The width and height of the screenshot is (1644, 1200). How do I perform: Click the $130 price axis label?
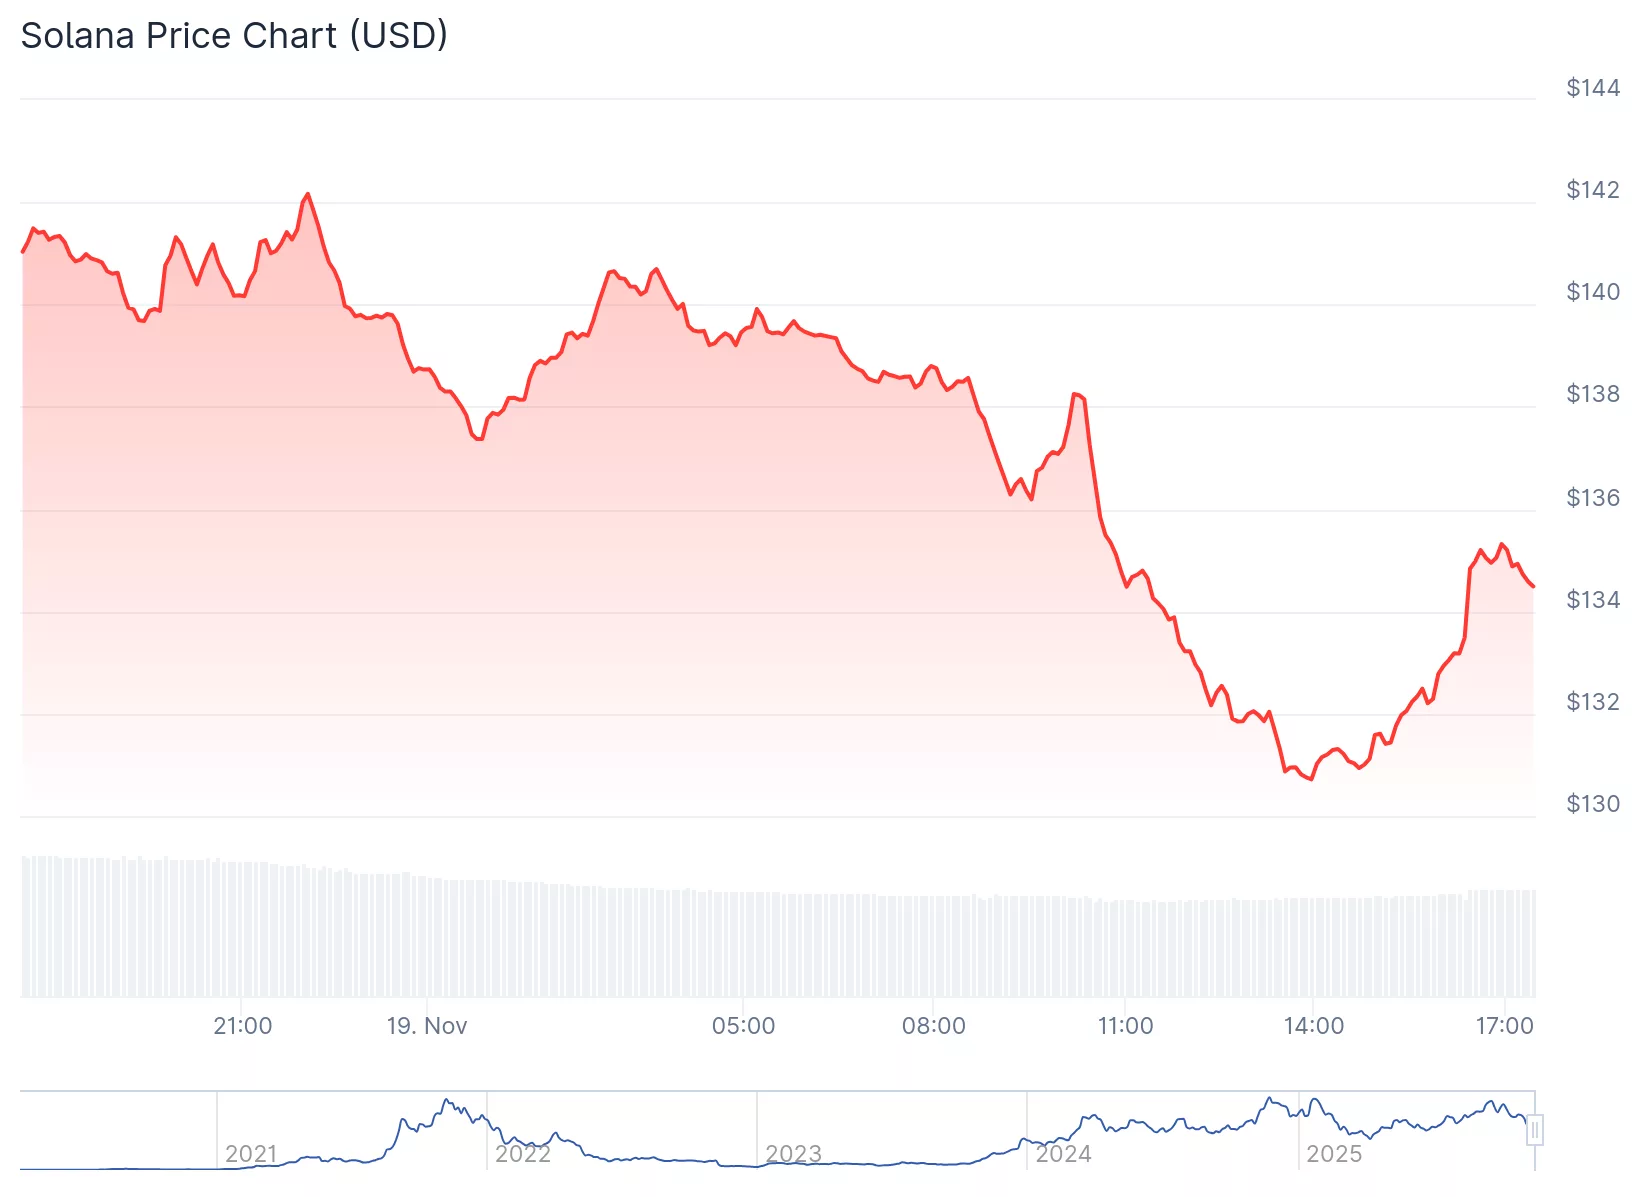(x=1592, y=804)
